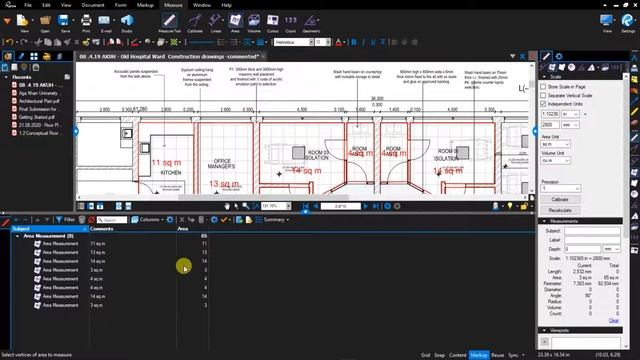Click the Open folder icon
The width and height of the screenshot is (640, 360).
45,22
